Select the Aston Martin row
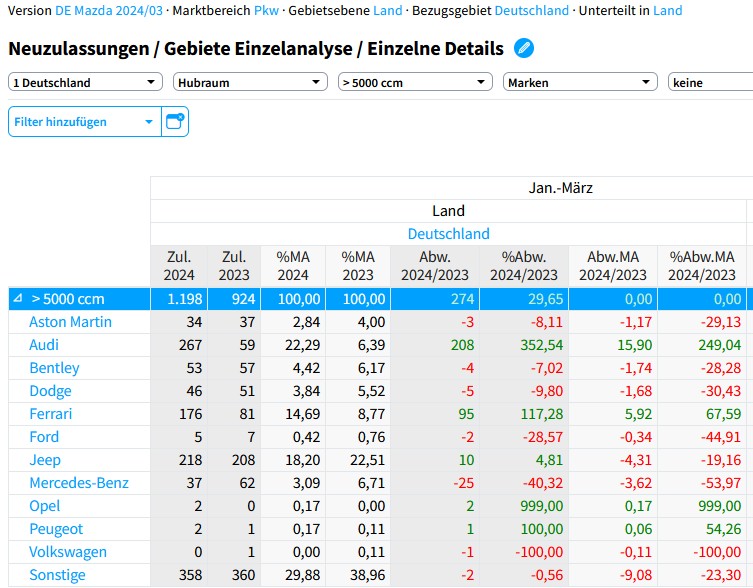 pyautogui.click(x=70, y=322)
